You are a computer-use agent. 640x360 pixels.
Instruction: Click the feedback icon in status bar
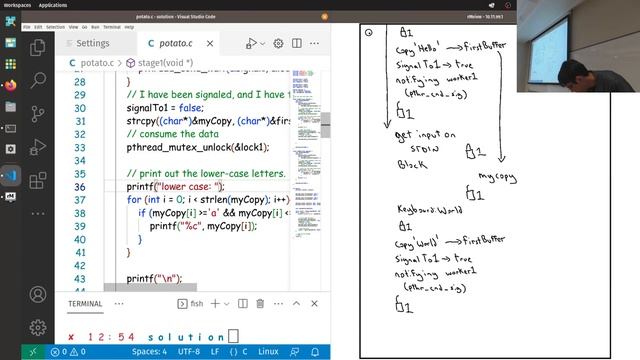(294, 351)
